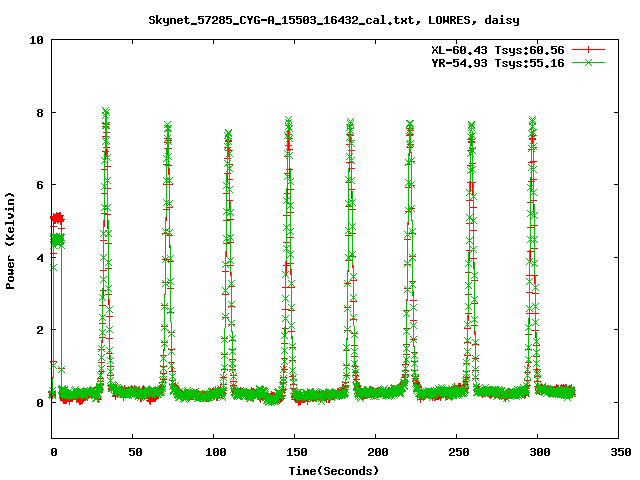This screenshot has width=640, height=480.
Task: Click the top of the peak near 145 seconds
Action: [289, 122]
